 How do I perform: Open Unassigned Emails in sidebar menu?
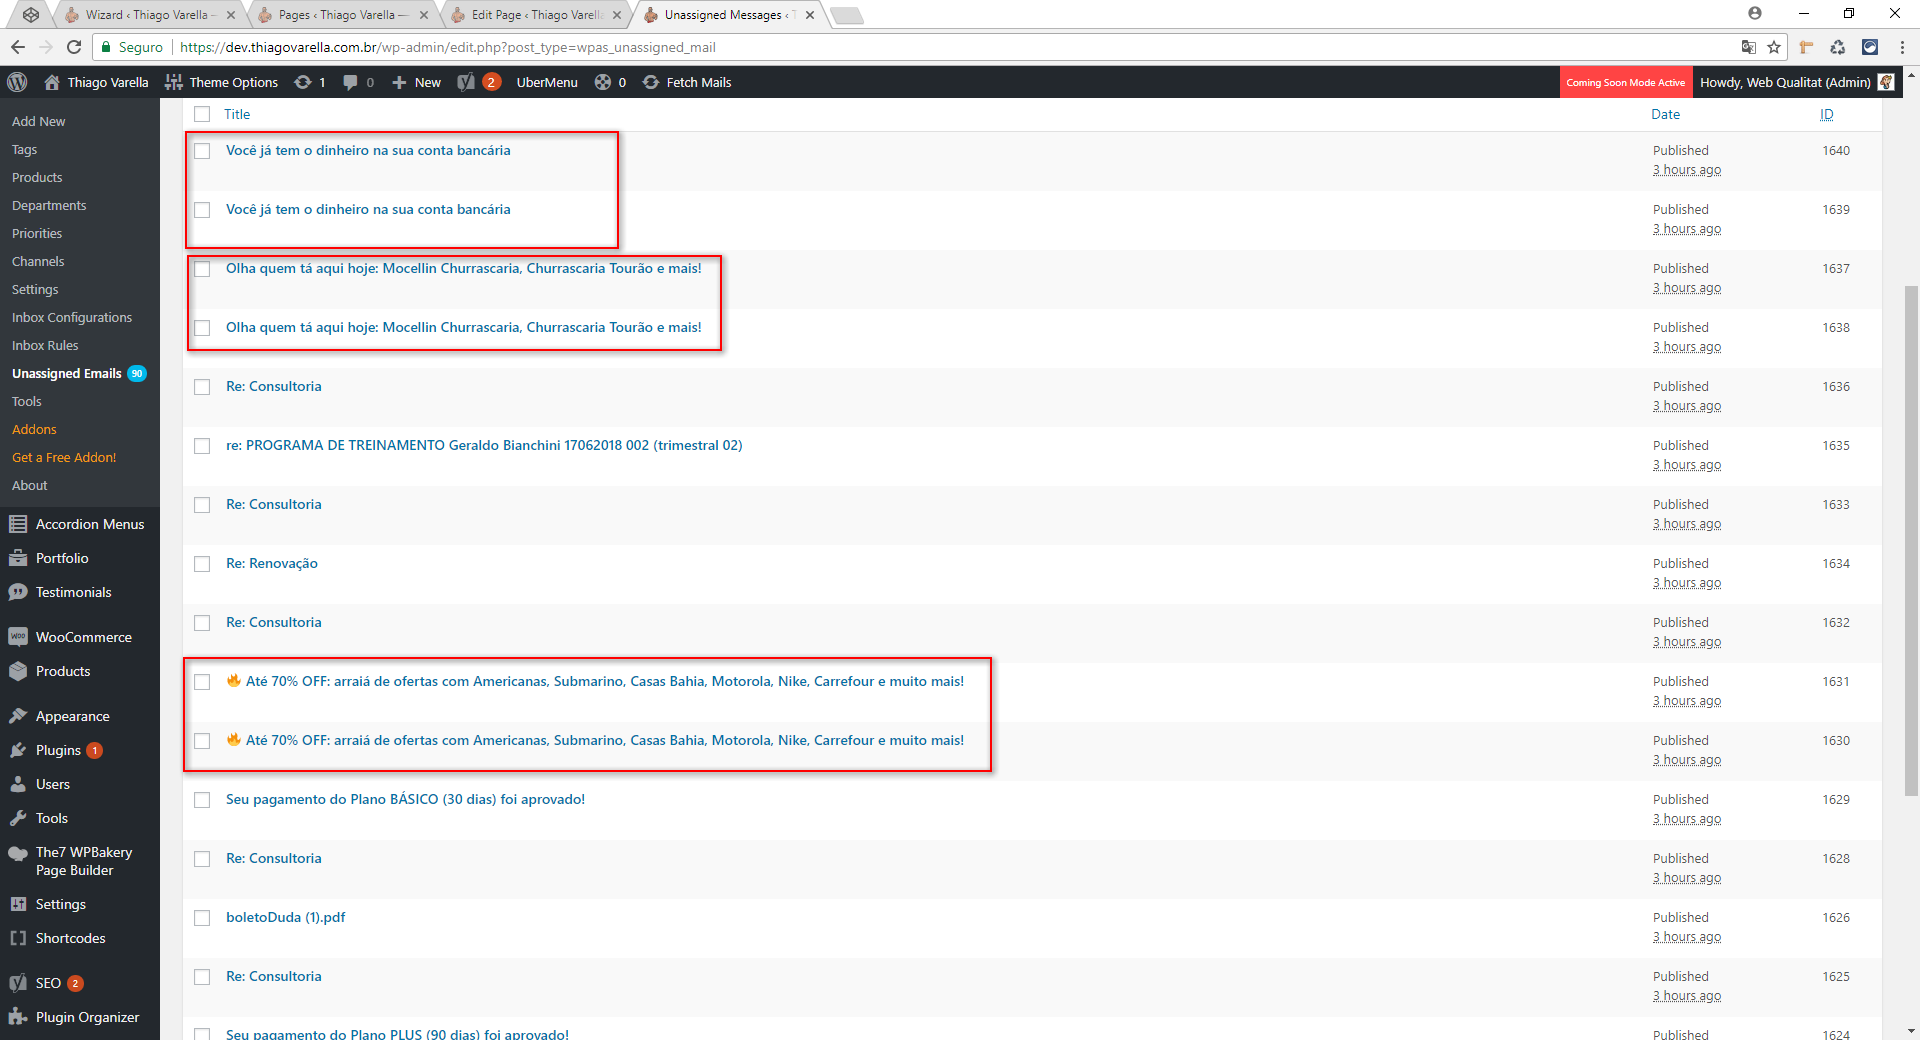pos(67,373)
